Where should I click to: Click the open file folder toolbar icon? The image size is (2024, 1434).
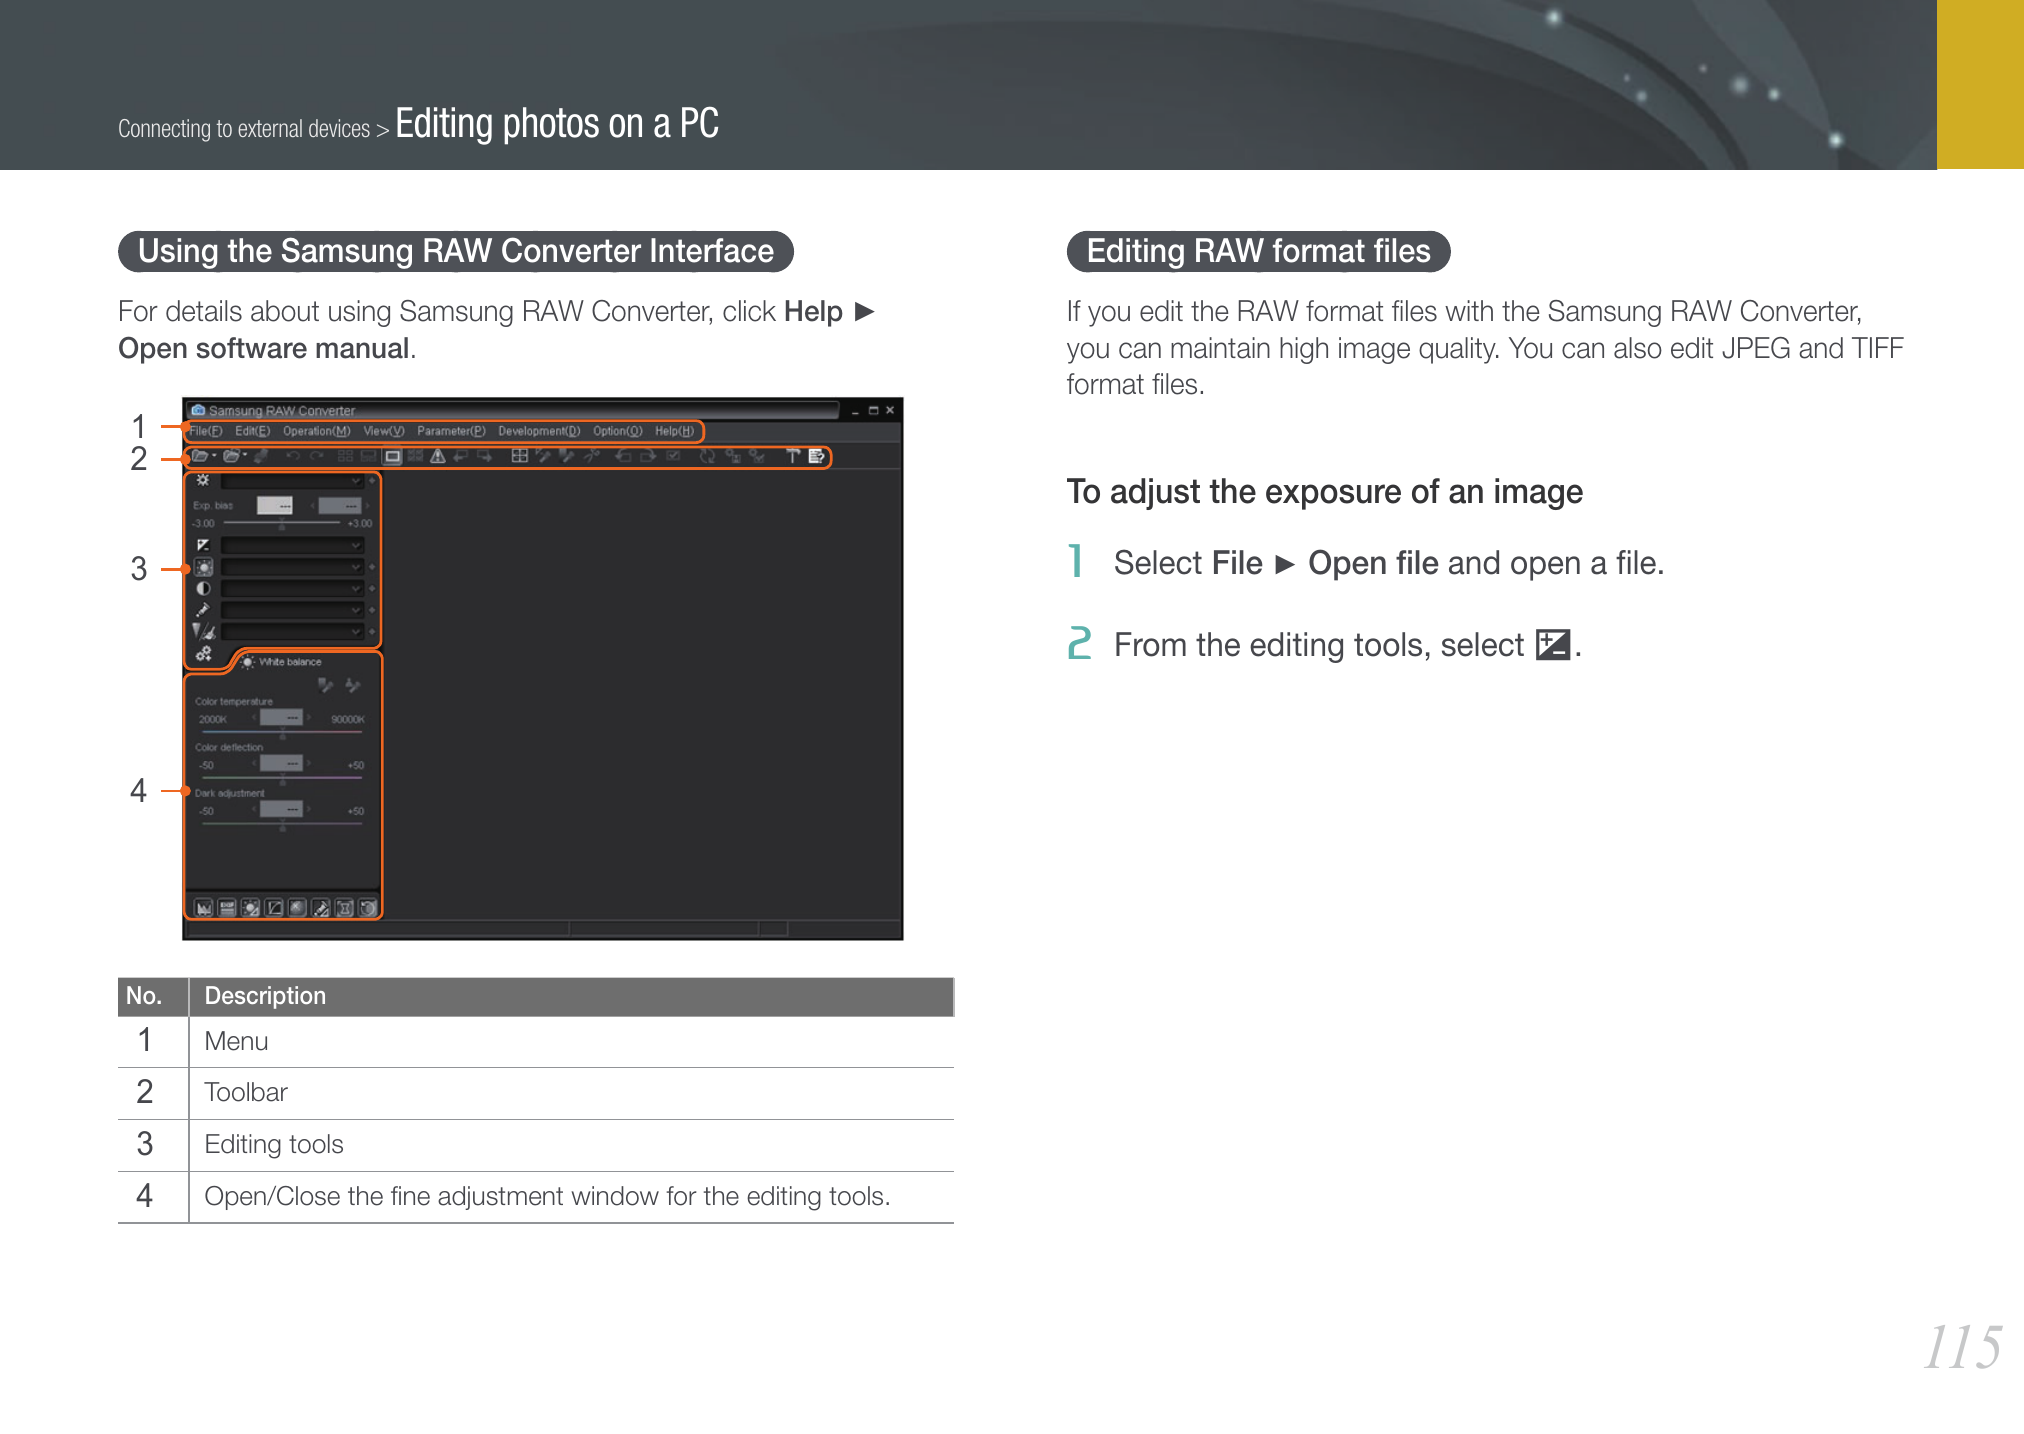[200, 456]
